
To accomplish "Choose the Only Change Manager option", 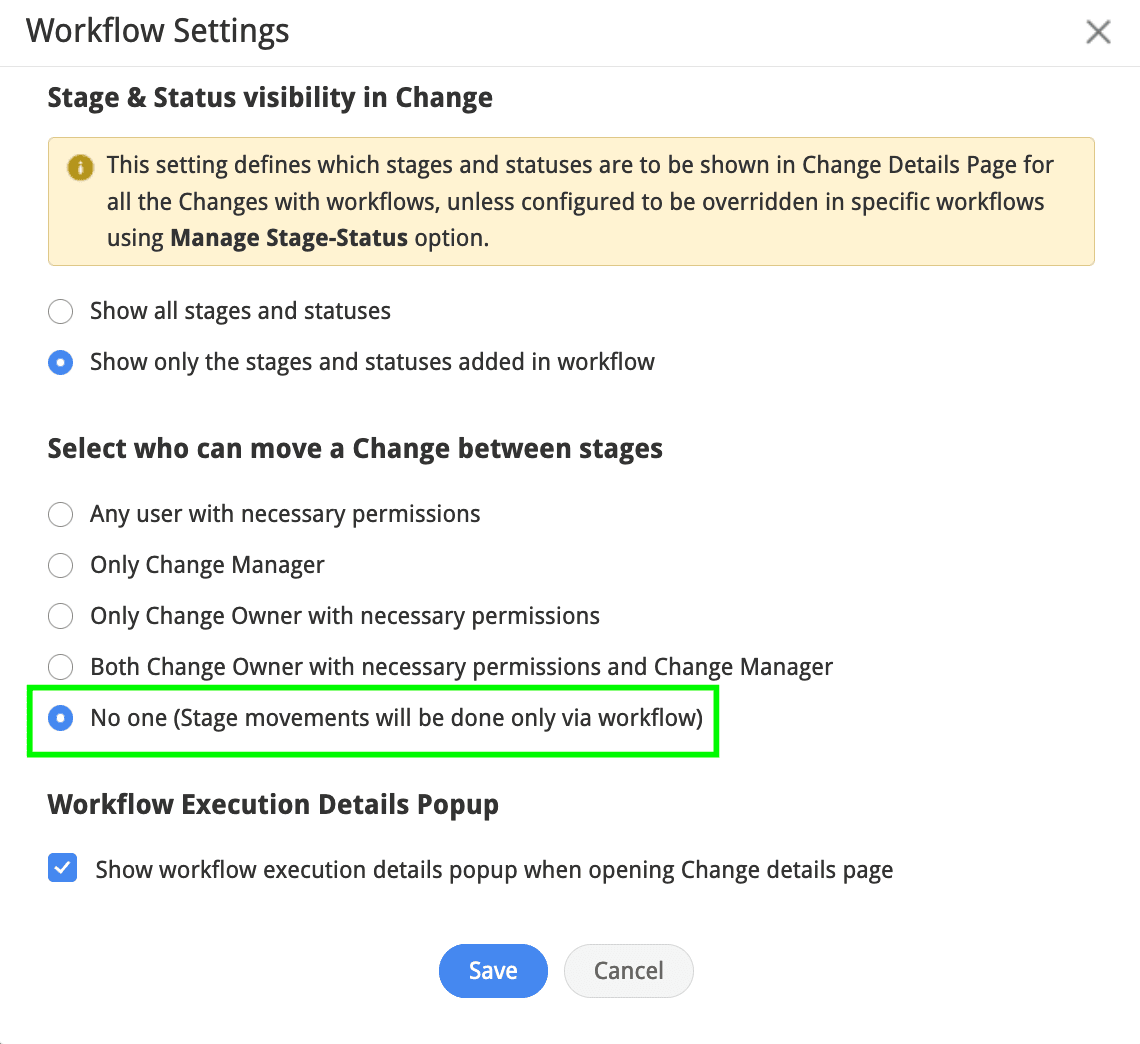I will pos(60,565).
